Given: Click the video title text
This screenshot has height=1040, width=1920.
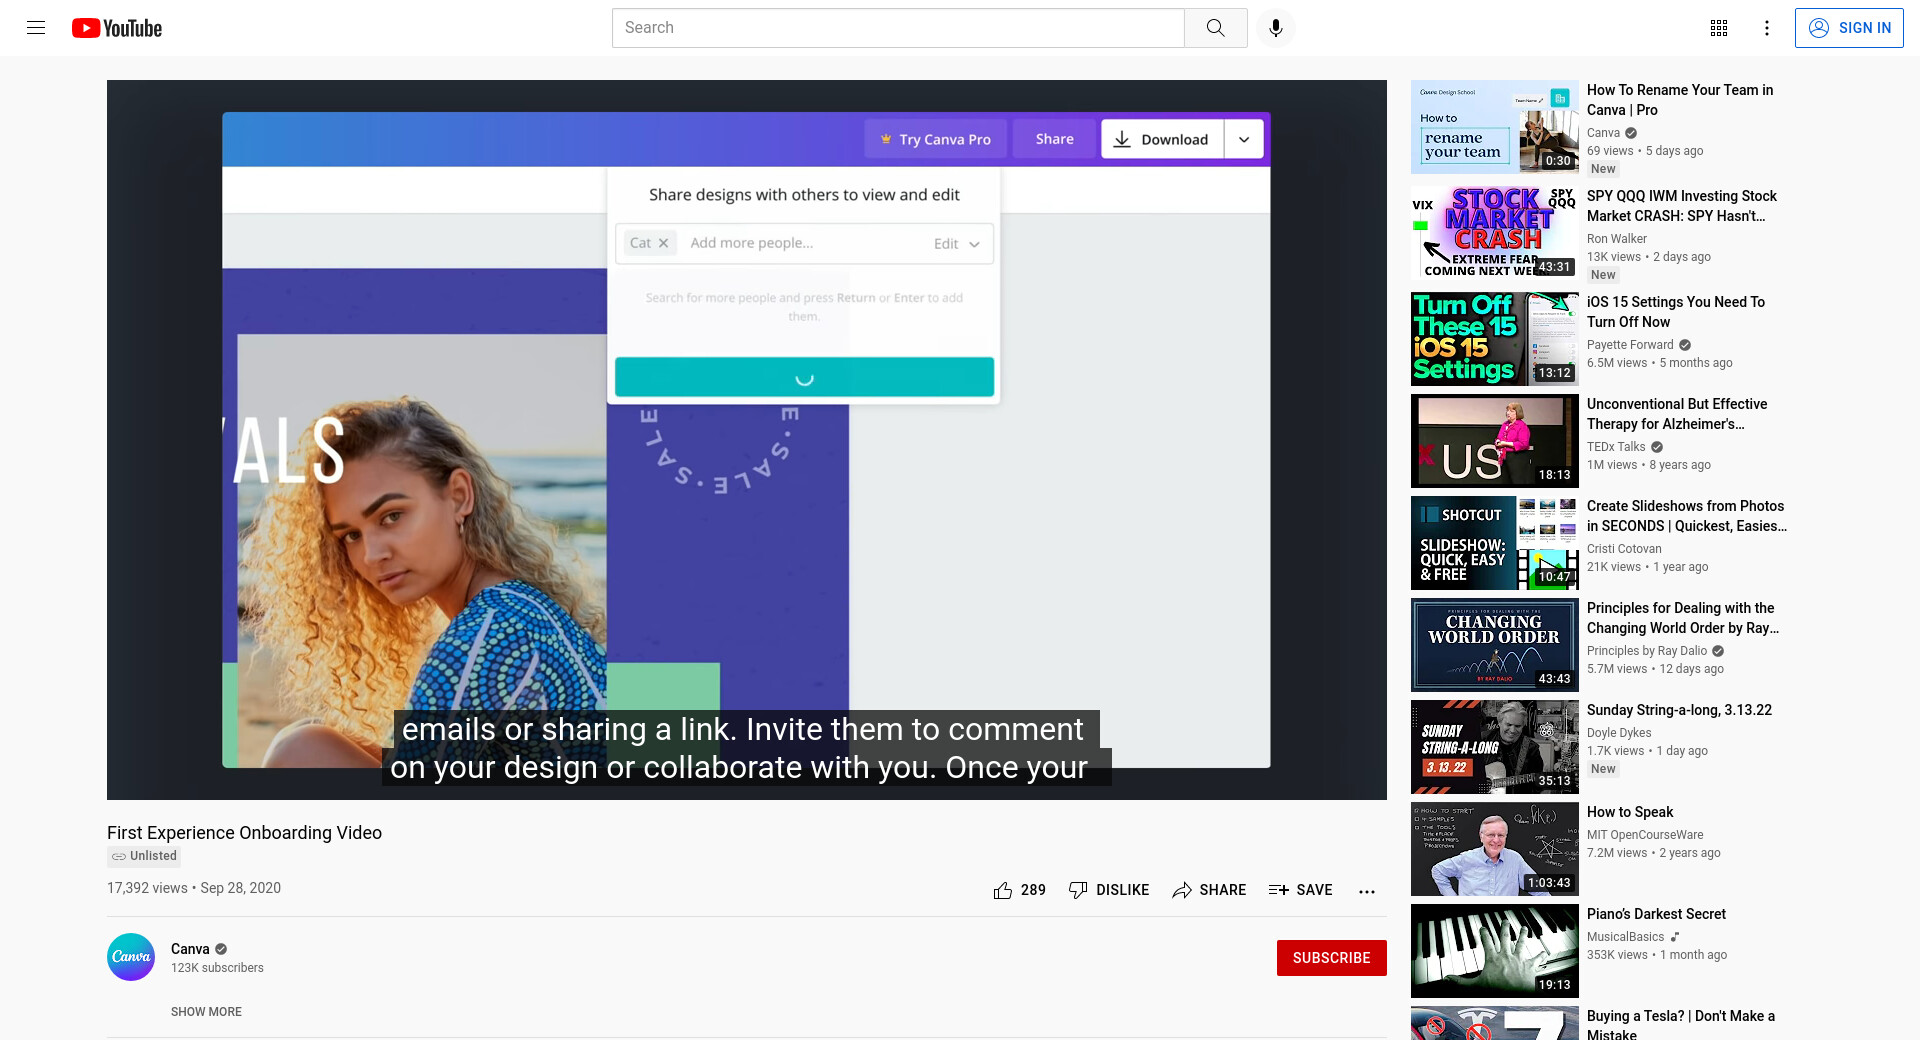Looking at the screenshot, I should [x=244, y=833].
